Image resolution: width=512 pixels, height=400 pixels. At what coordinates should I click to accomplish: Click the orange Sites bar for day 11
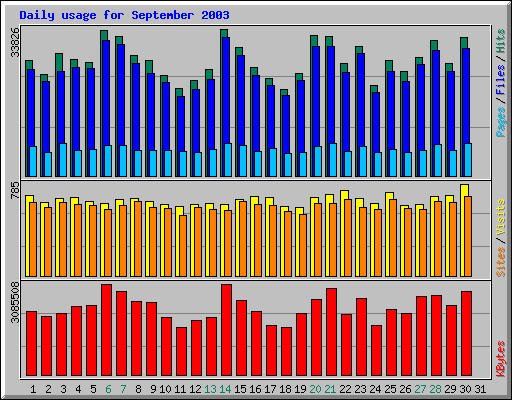click(x=183, y=246)
